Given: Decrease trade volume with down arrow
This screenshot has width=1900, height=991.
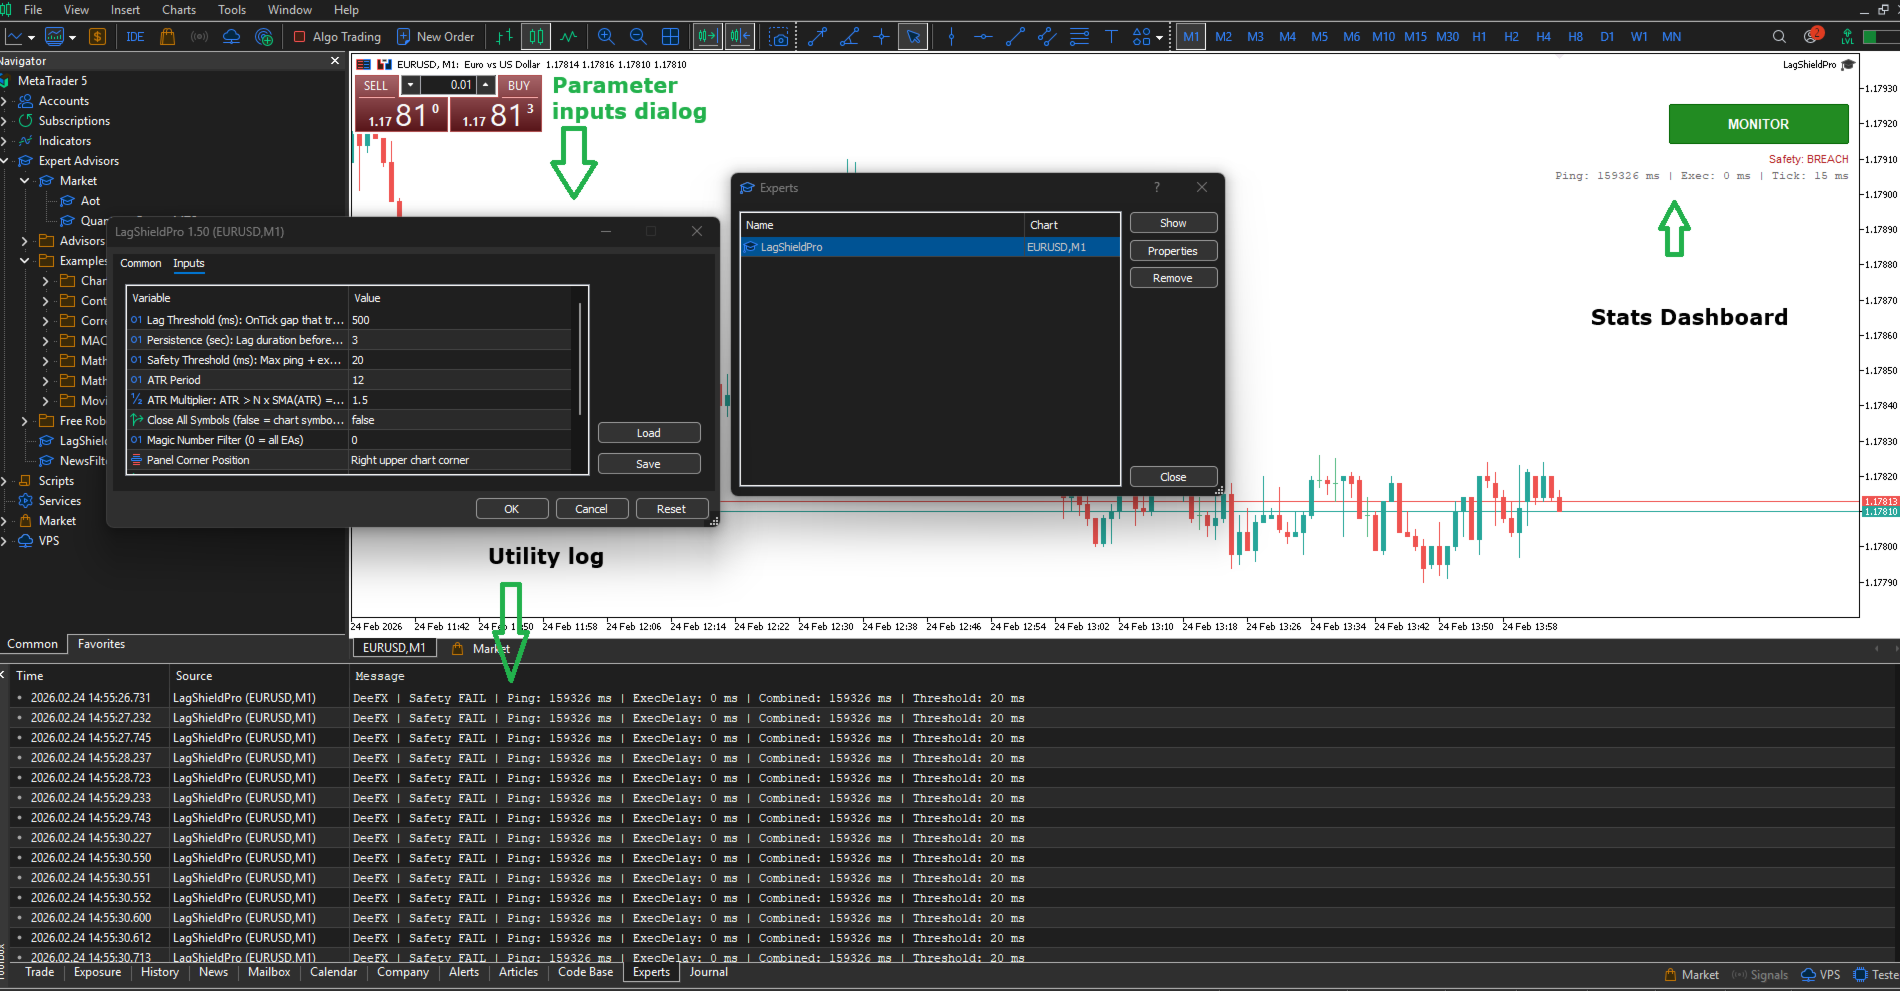Looking at the screenshot, I should point(410,85).
